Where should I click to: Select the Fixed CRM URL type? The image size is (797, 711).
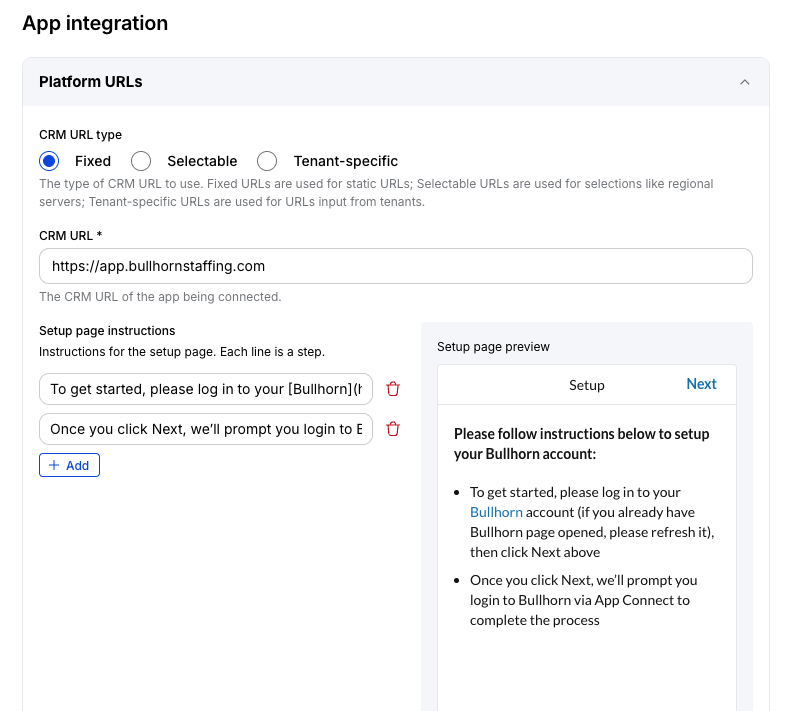coord(49,161)
